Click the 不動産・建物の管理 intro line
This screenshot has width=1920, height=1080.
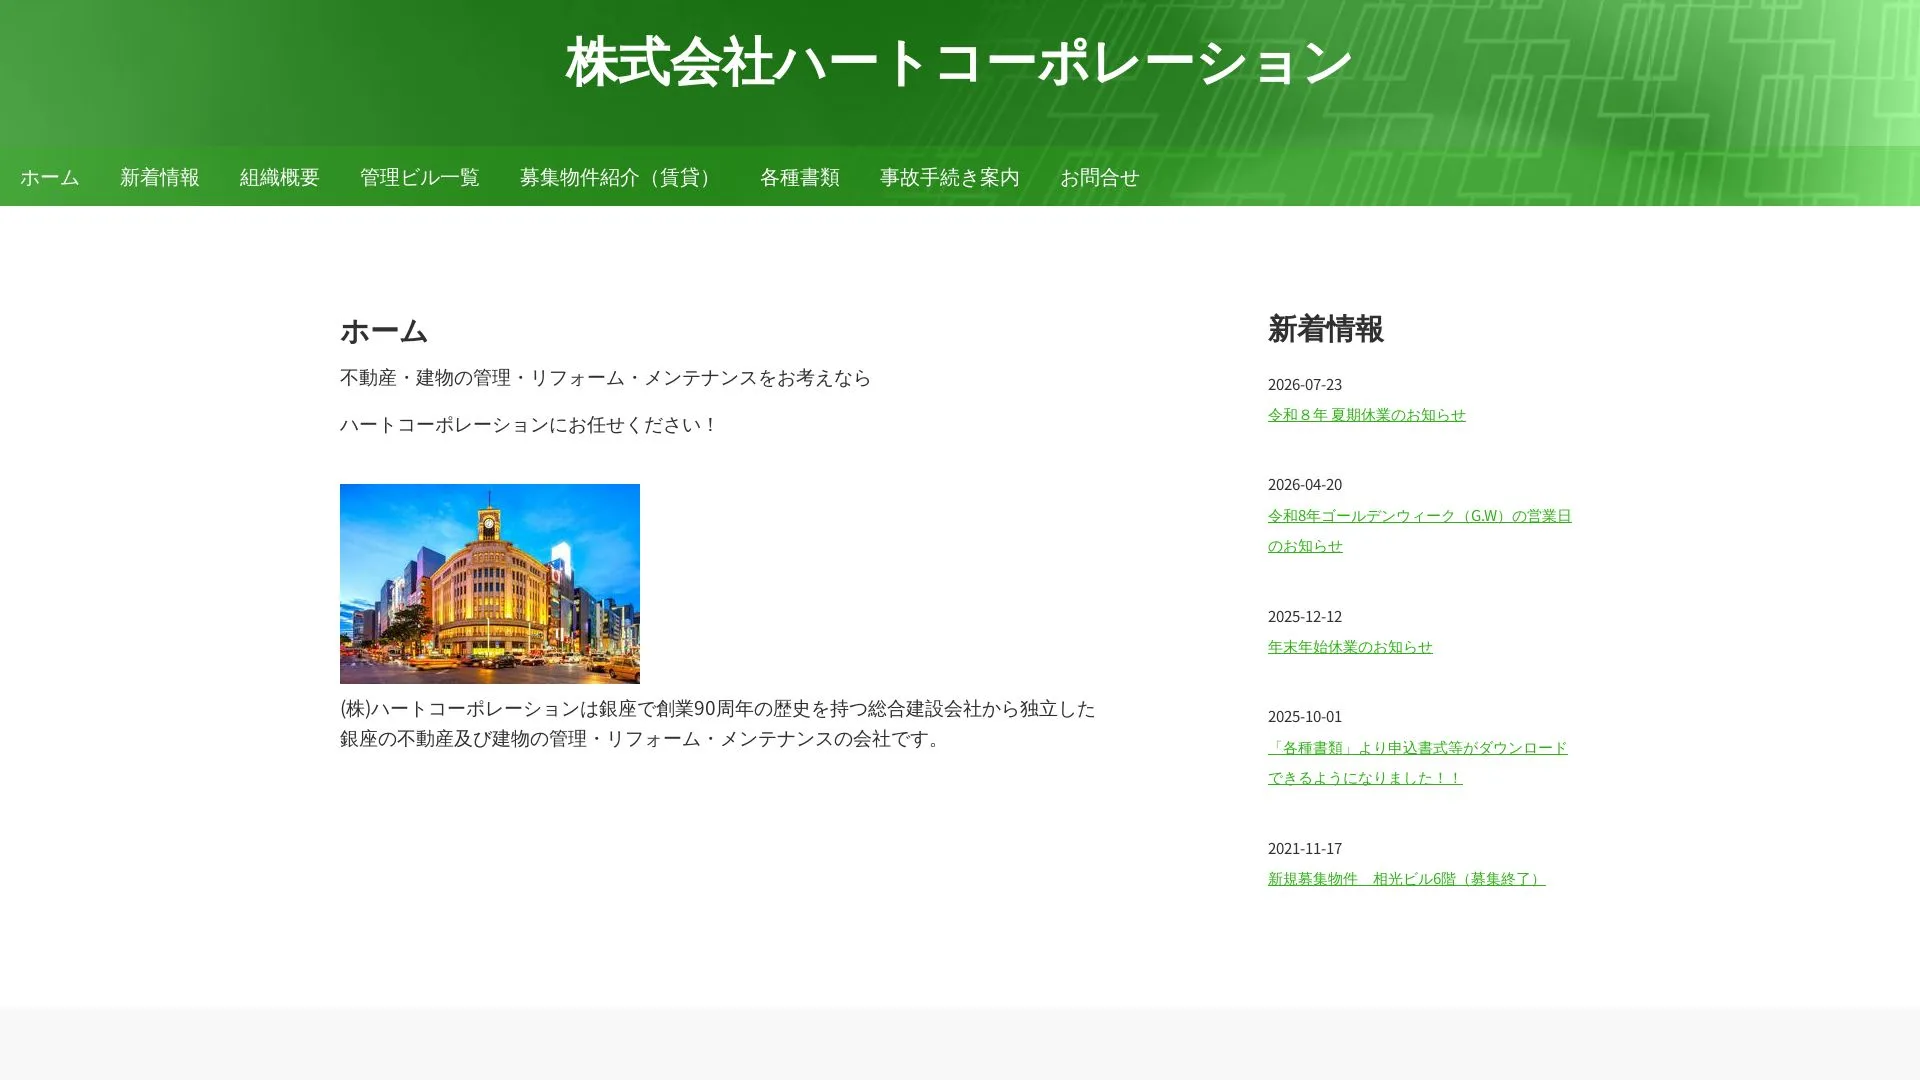[x=605, y=377]
